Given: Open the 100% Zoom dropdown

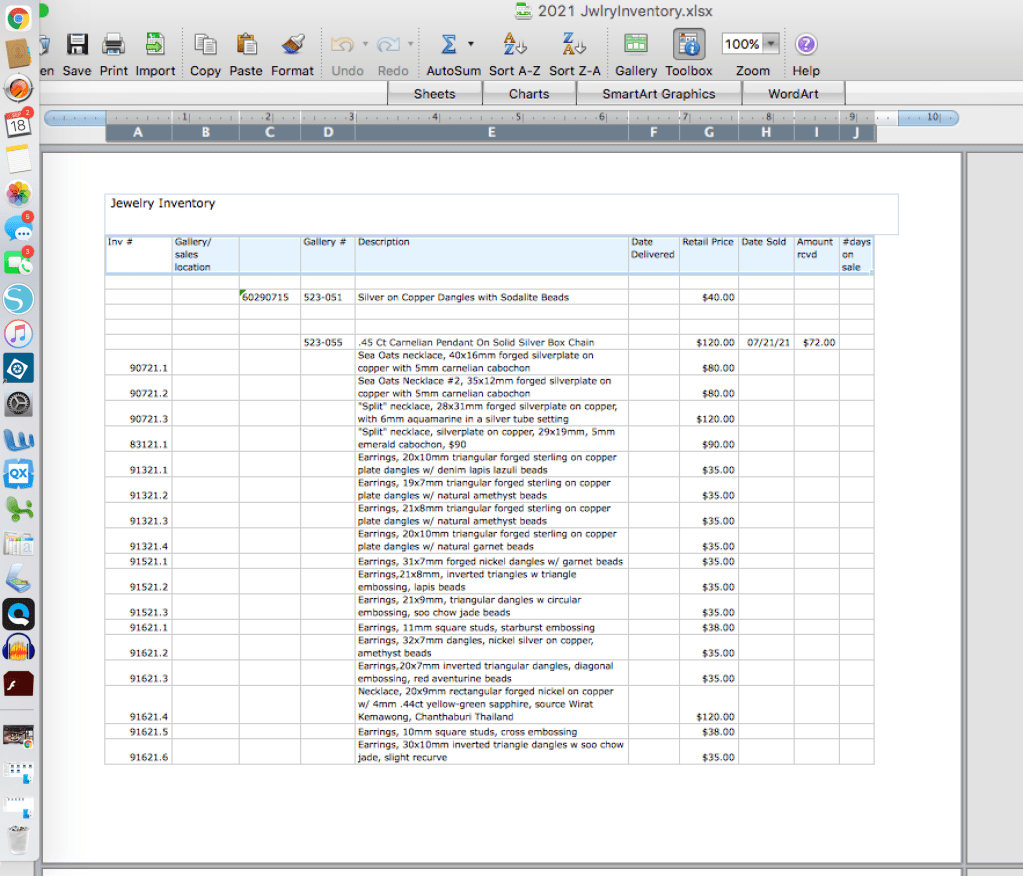Looking at the screenshot, I should point(771,44).
